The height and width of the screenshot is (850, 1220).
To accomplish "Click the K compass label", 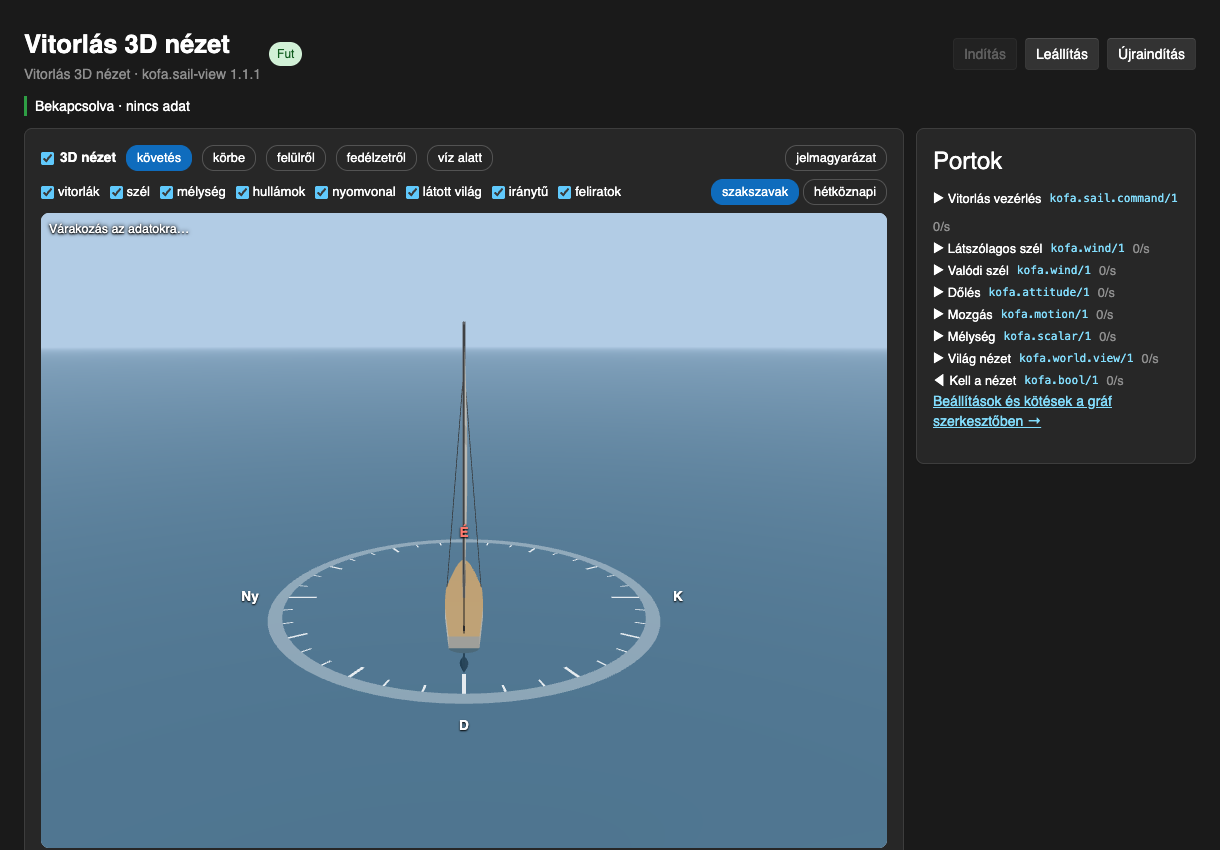I will click(x=678, y=596).
